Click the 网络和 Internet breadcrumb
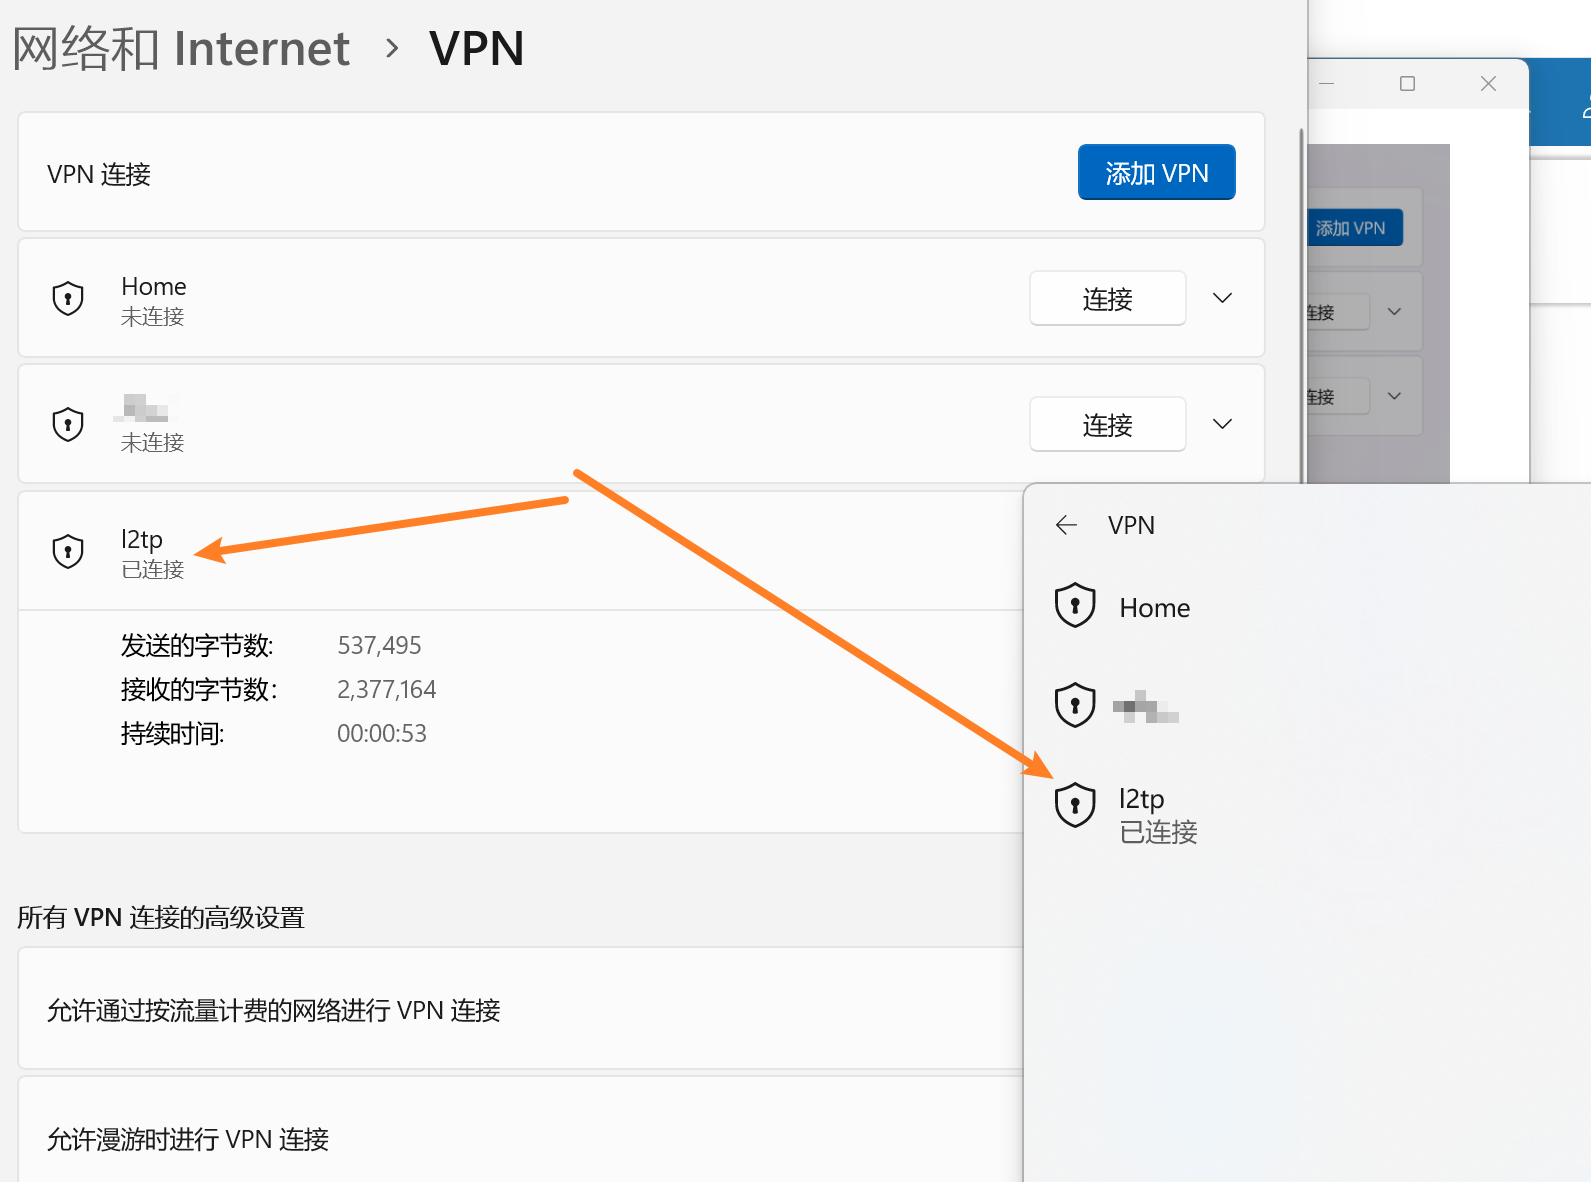The width and height of the screenshot is (1591, 1182). point(182,49)
